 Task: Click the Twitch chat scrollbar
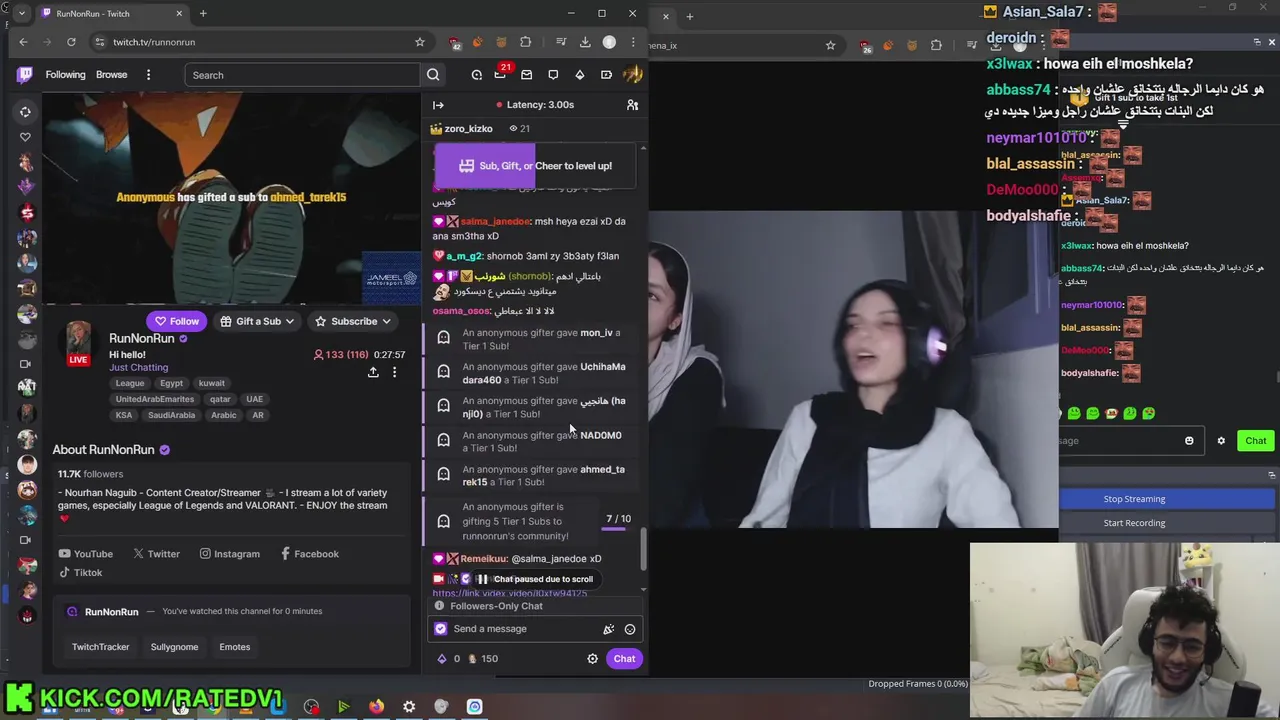643,548
